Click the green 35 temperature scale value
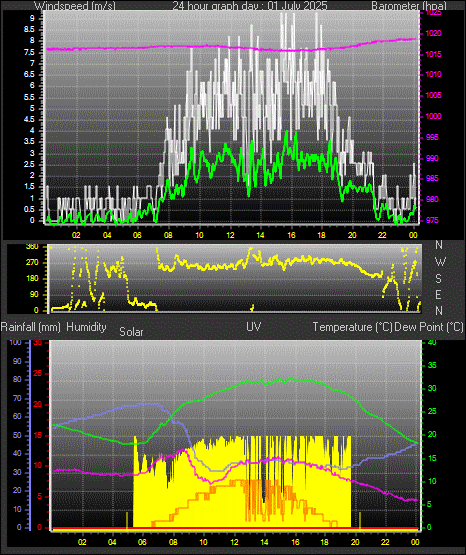Image resolution: width=466 pixels, height=555 pixels. [432, 366]
